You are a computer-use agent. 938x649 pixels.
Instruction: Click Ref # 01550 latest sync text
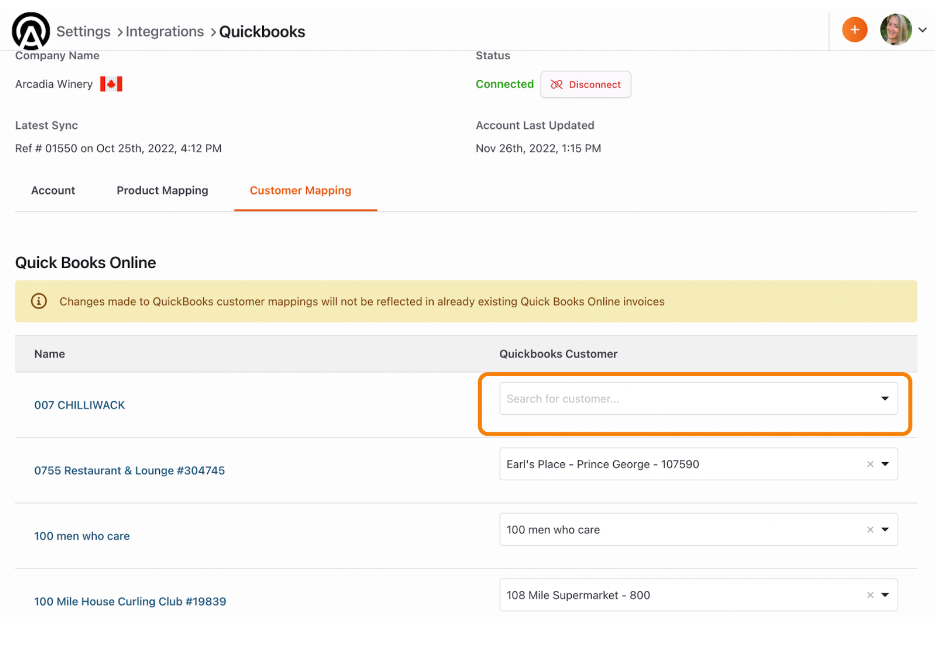coord(118,148)
